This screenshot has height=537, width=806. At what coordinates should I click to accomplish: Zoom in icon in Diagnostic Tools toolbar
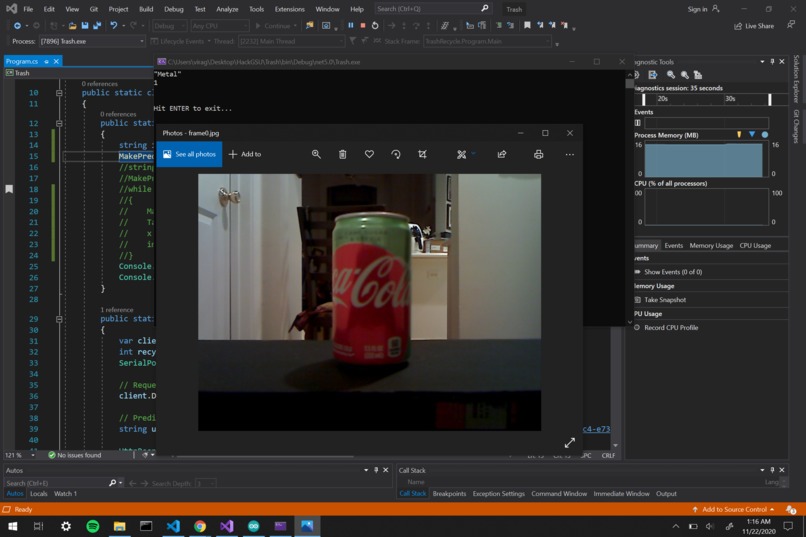click(x=671, y=75)
